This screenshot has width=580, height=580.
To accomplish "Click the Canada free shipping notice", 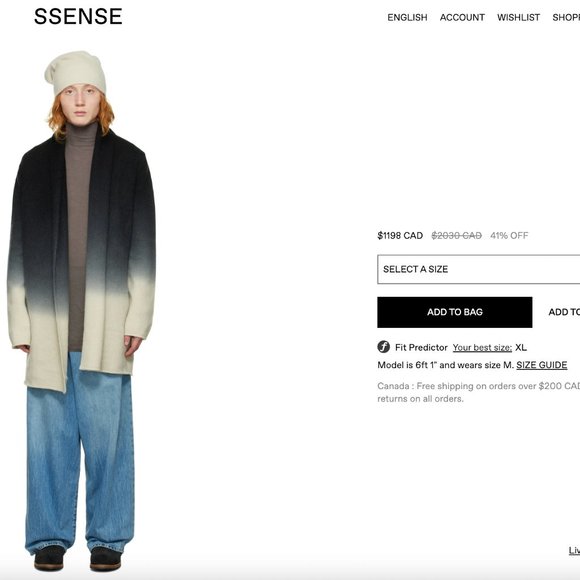I will click(x=479, y=392).
